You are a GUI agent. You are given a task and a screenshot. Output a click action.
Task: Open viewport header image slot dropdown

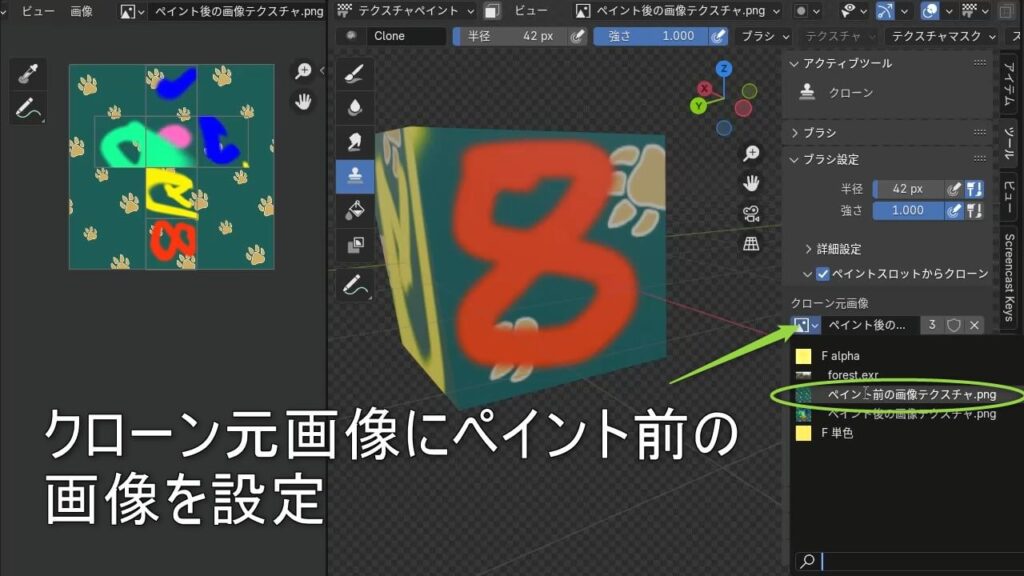coord(679,10)
